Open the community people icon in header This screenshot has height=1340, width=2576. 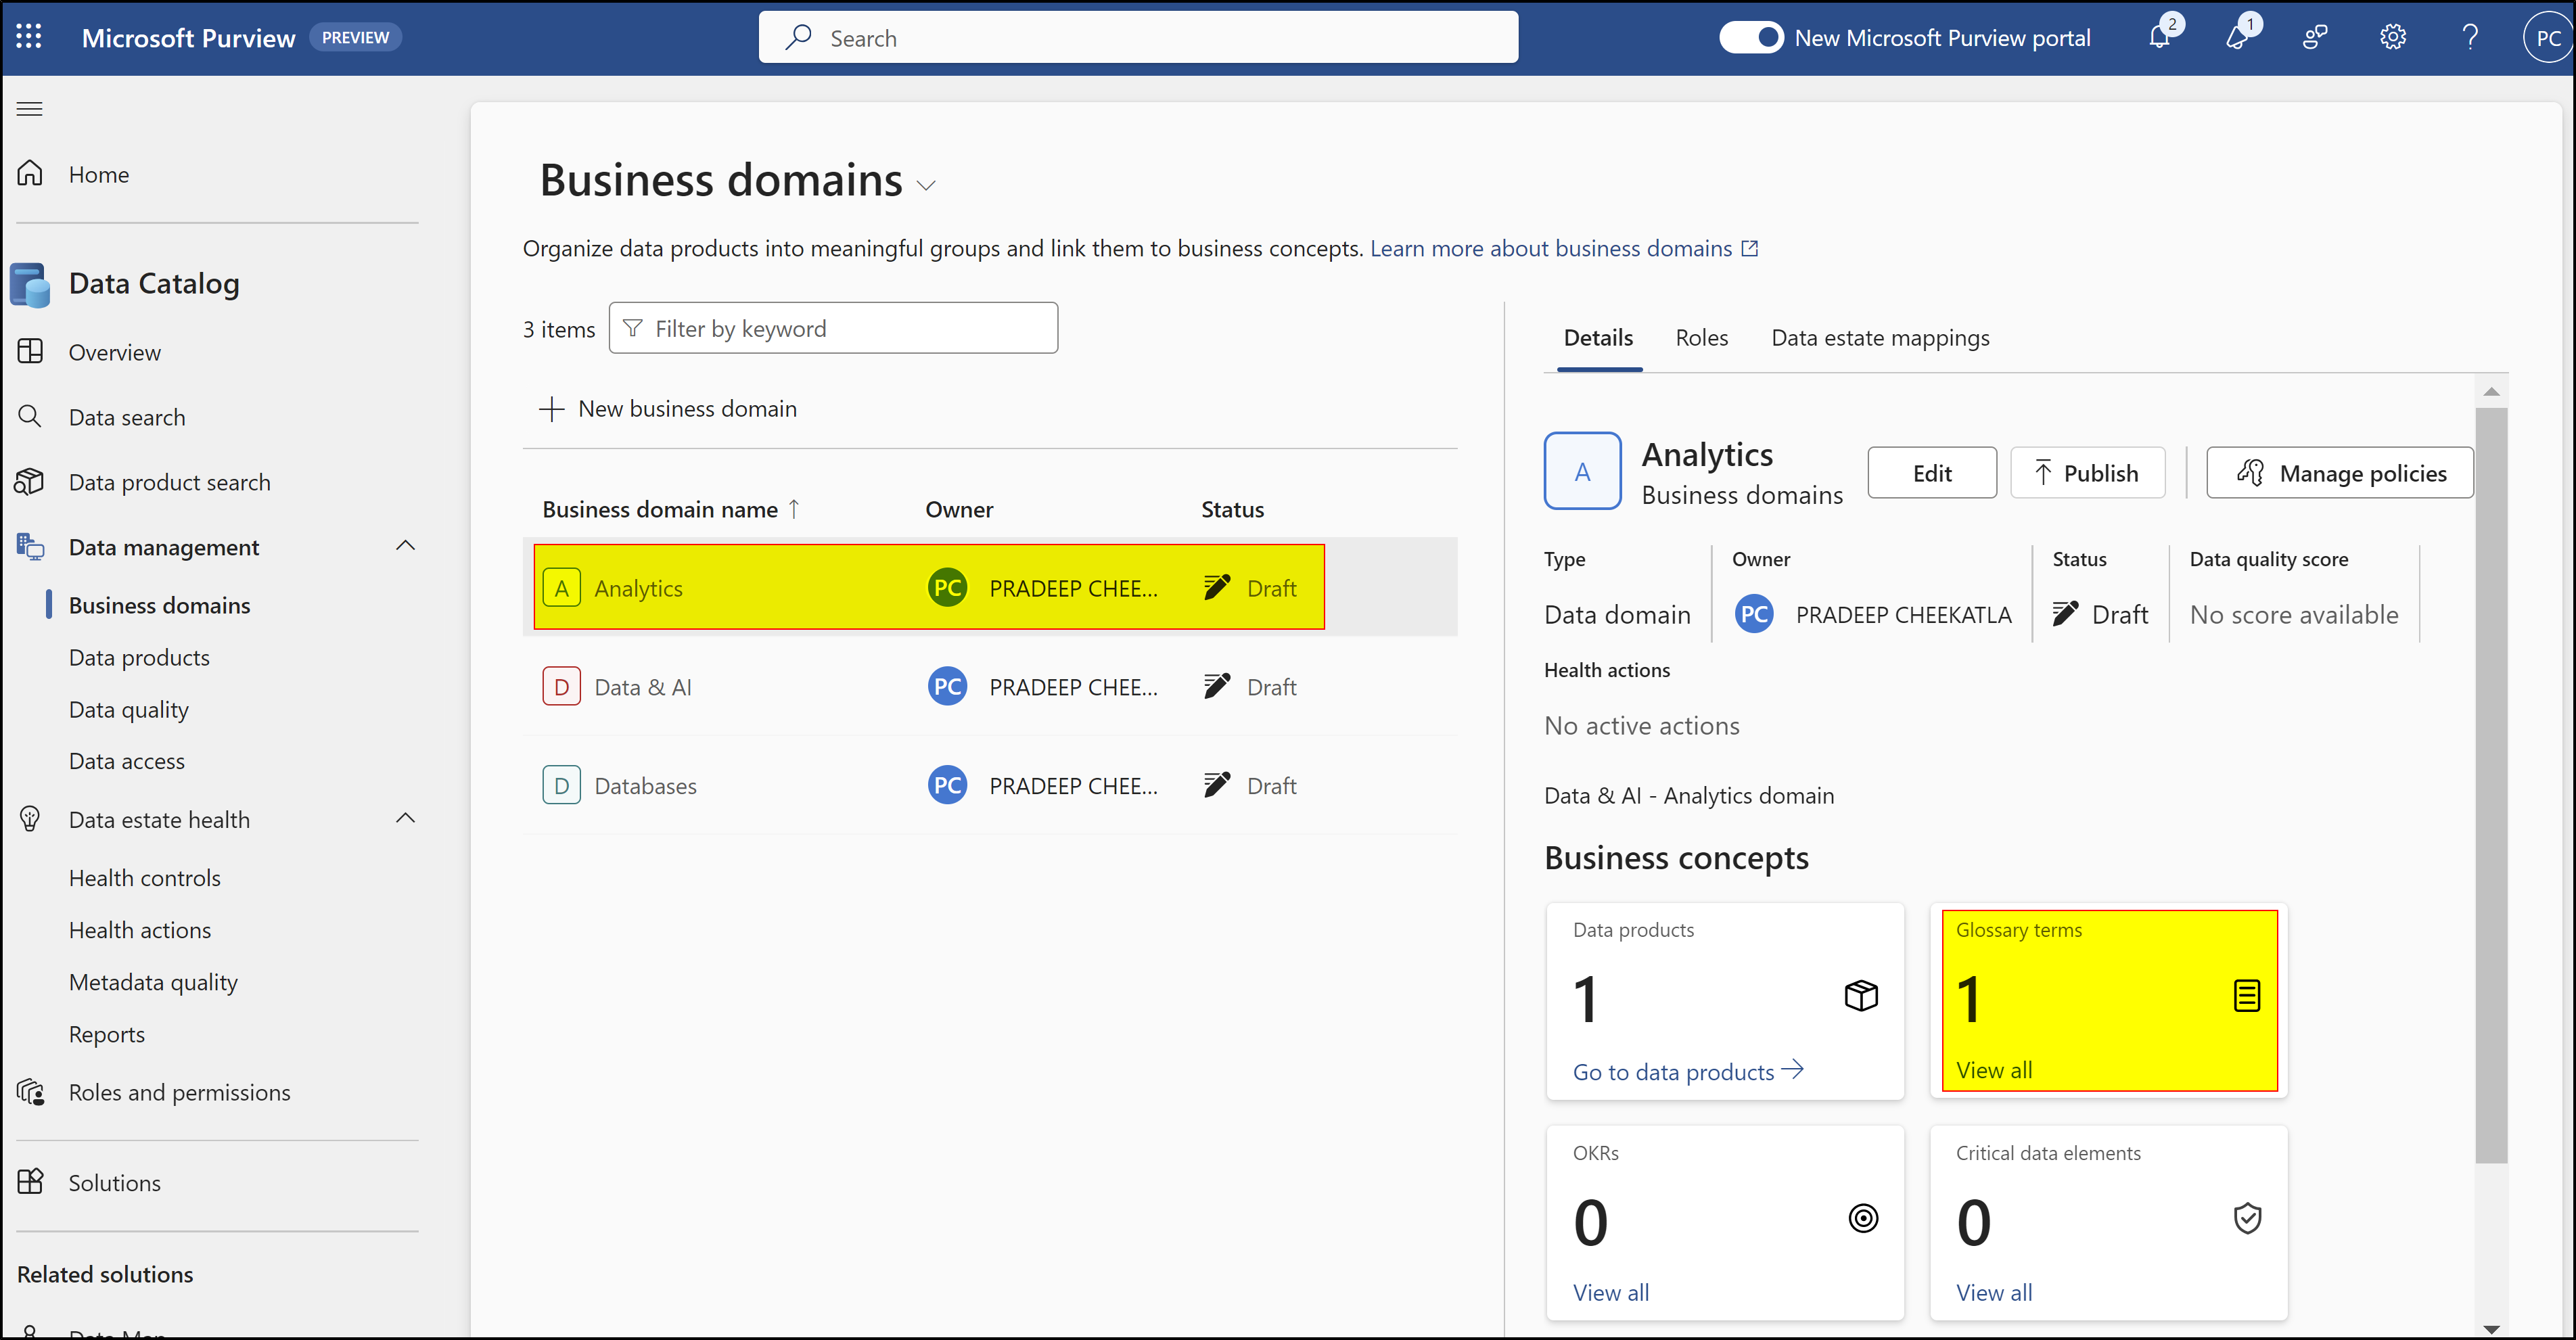point(2315,37)
